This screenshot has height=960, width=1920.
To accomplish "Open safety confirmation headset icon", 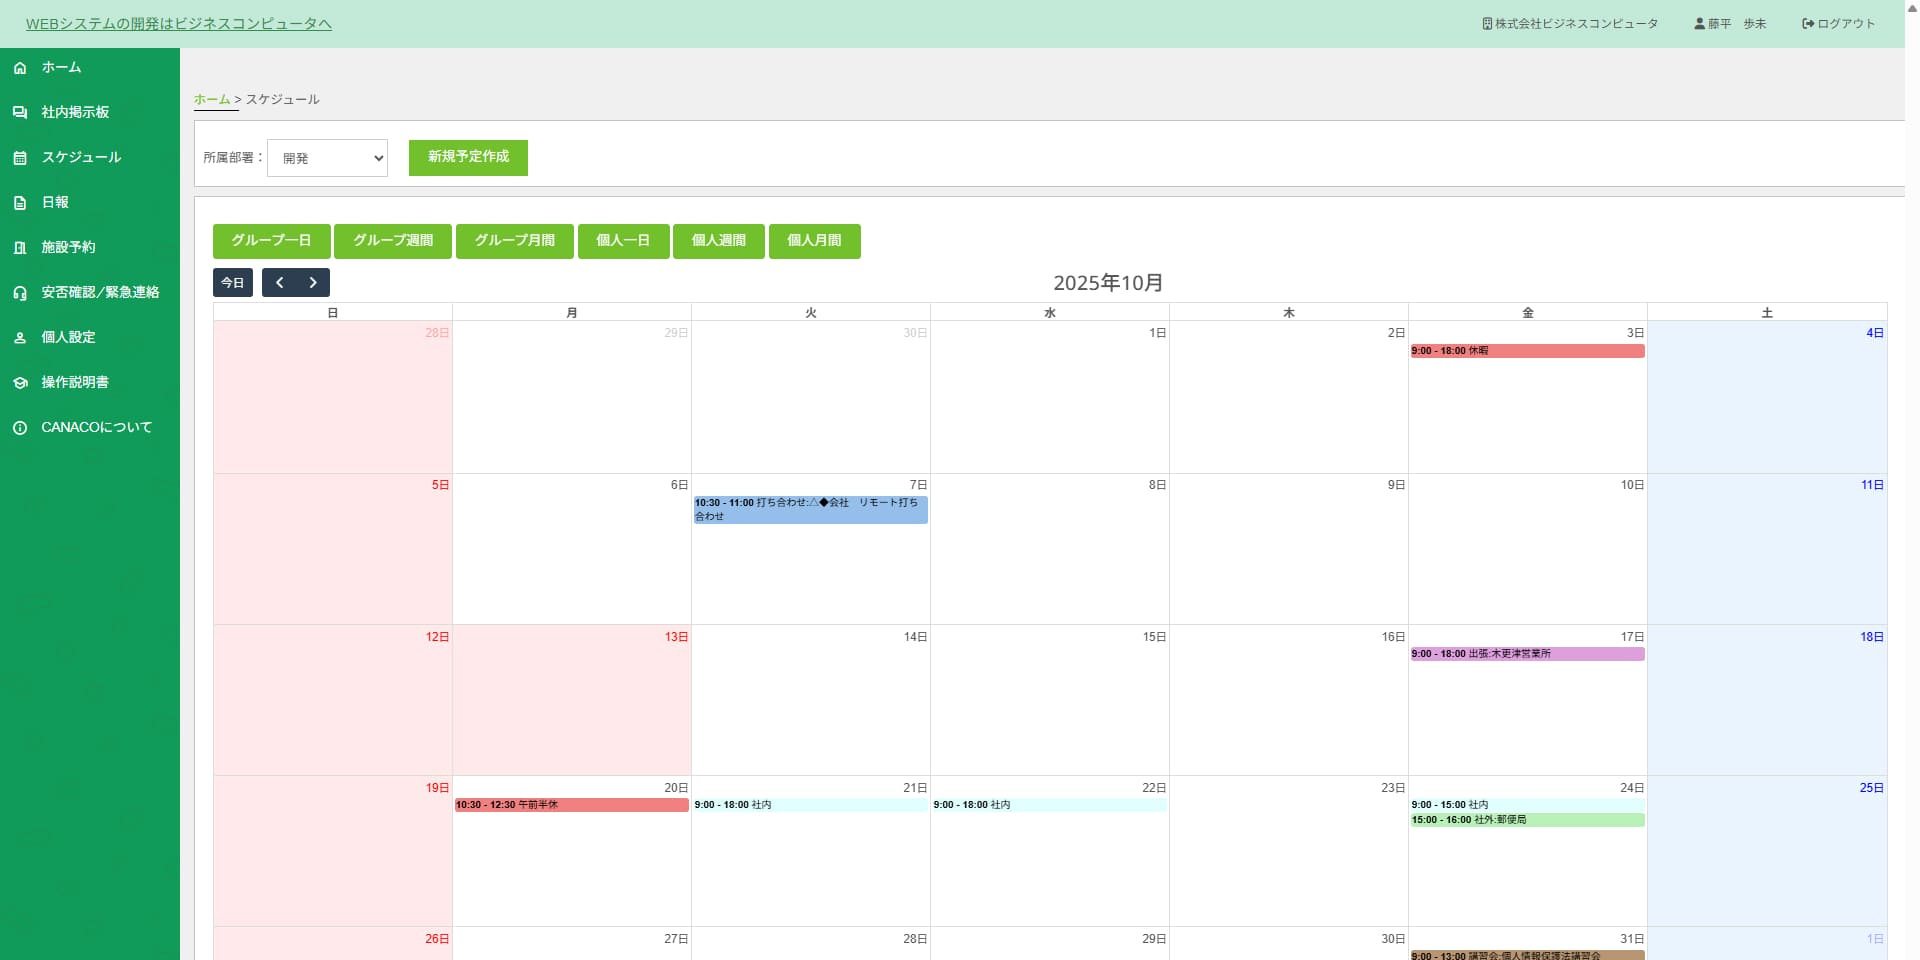I will pos(20,293).
